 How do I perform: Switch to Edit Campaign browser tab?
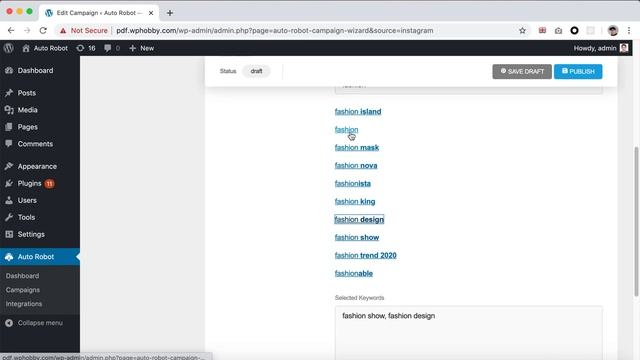point(98,13)
